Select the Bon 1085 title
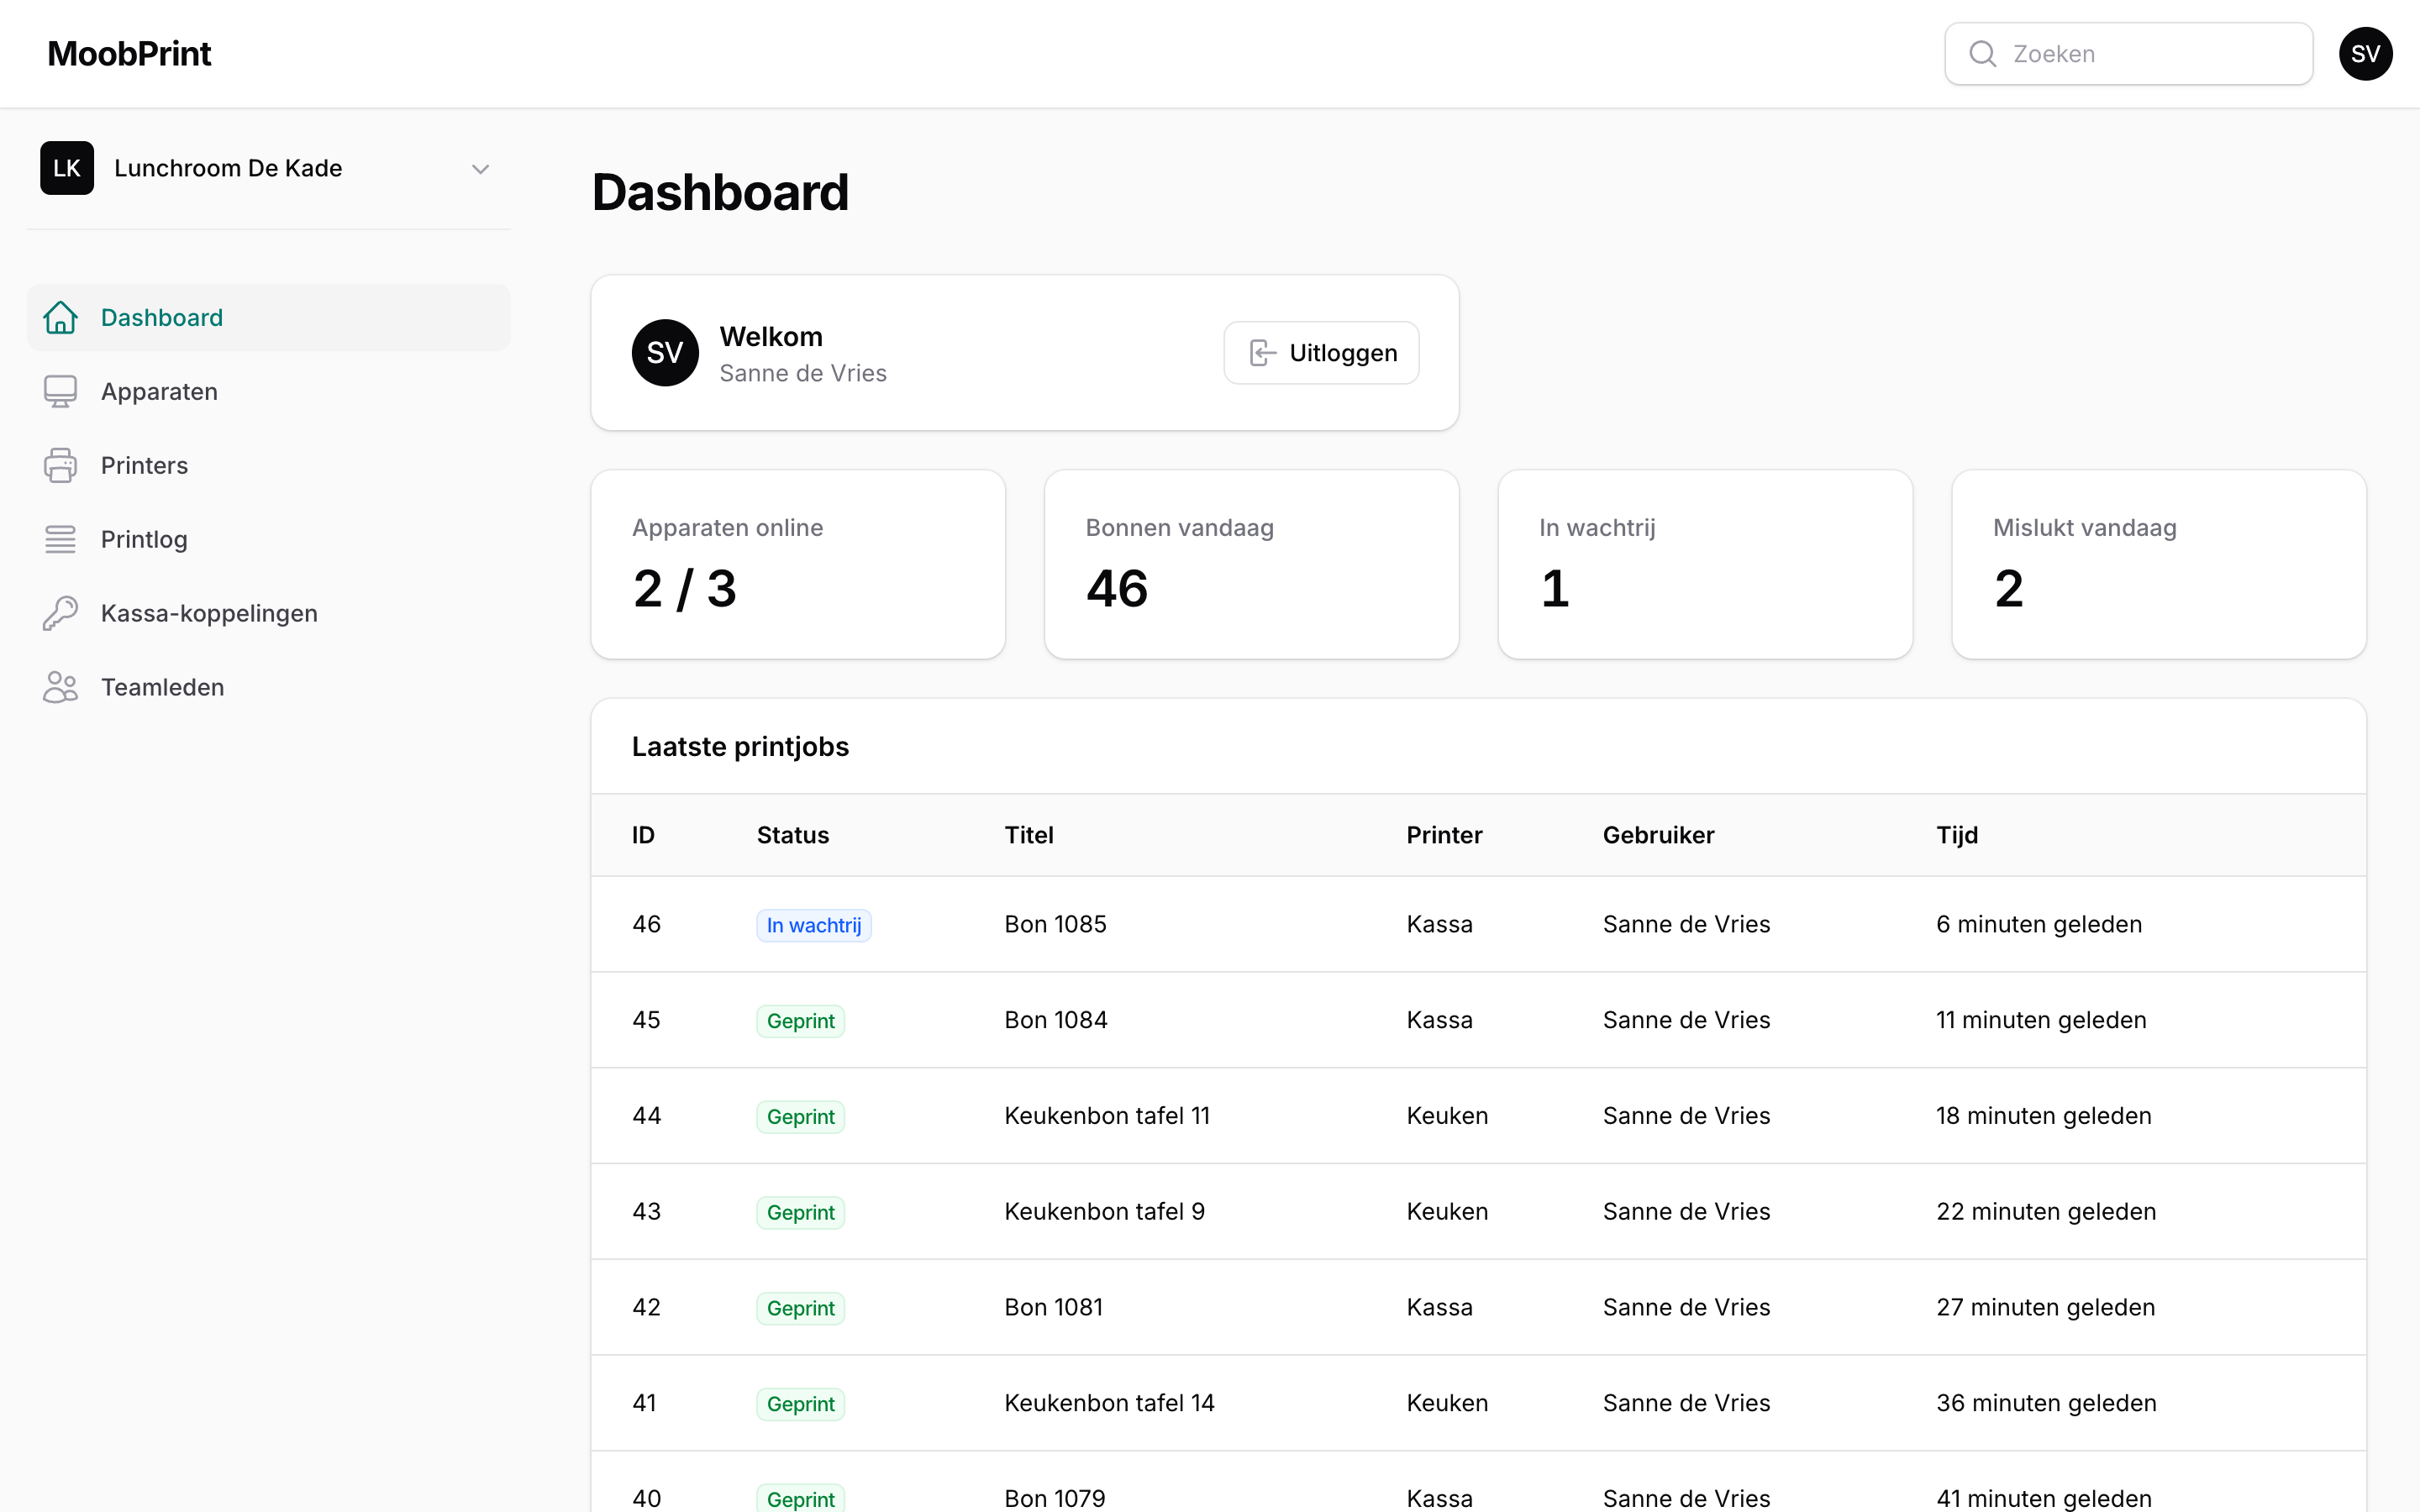The width and height of the screenshot is (2420, 1512). click(x=1055, y=924)
